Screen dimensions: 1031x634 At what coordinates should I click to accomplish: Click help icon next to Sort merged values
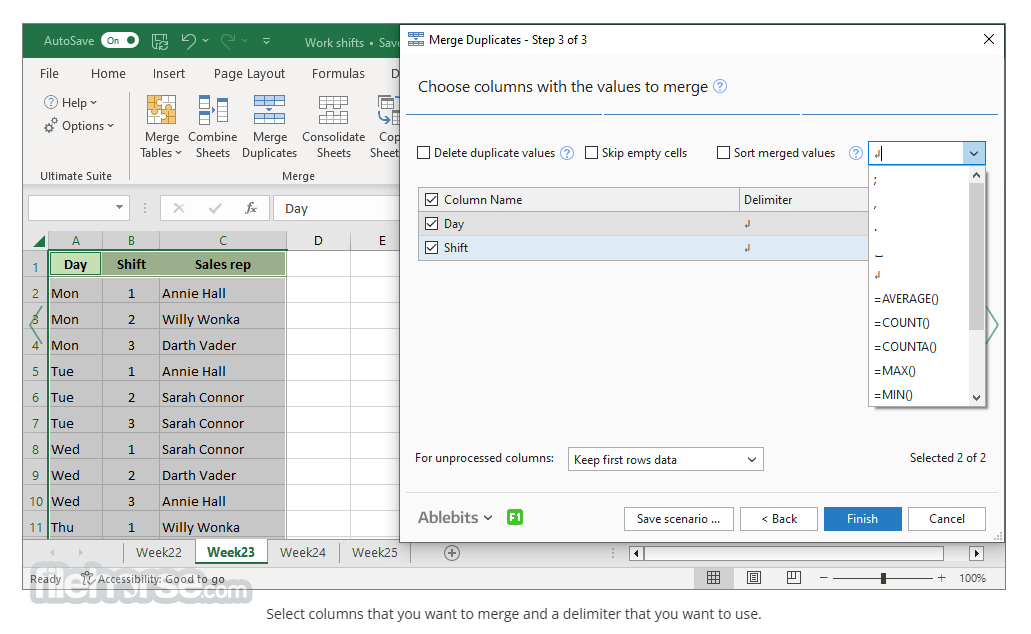(855, 153)
